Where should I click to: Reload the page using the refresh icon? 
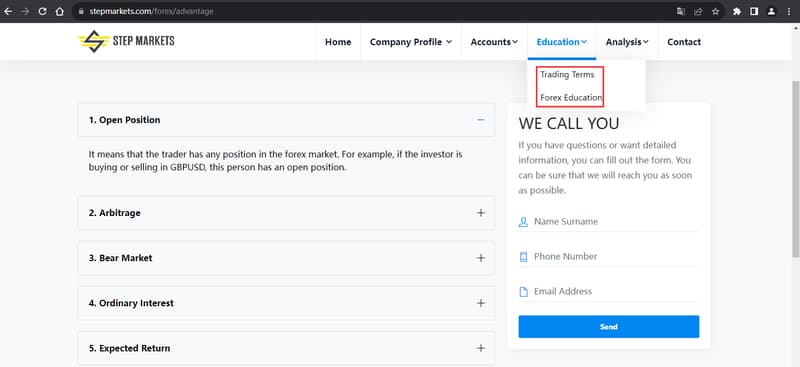[42, 11]
